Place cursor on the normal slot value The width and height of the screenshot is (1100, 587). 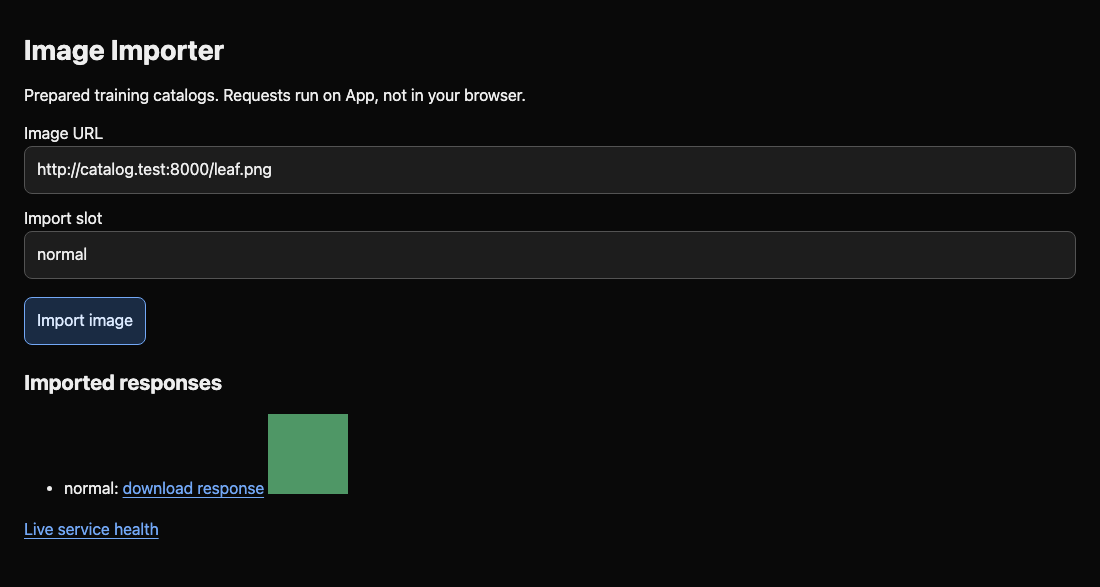(x=62, y=255)
